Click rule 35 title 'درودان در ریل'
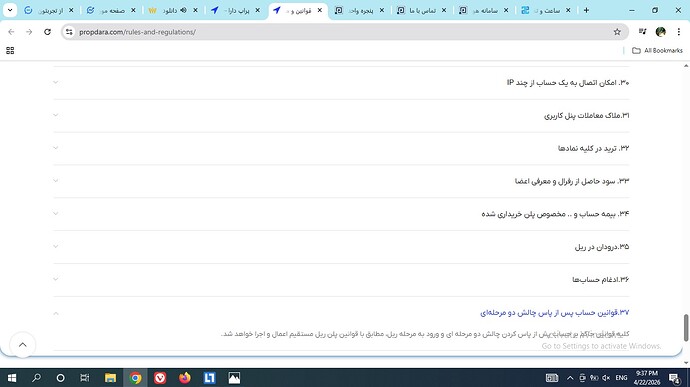690x387 pixels. [x=602, y=247]
